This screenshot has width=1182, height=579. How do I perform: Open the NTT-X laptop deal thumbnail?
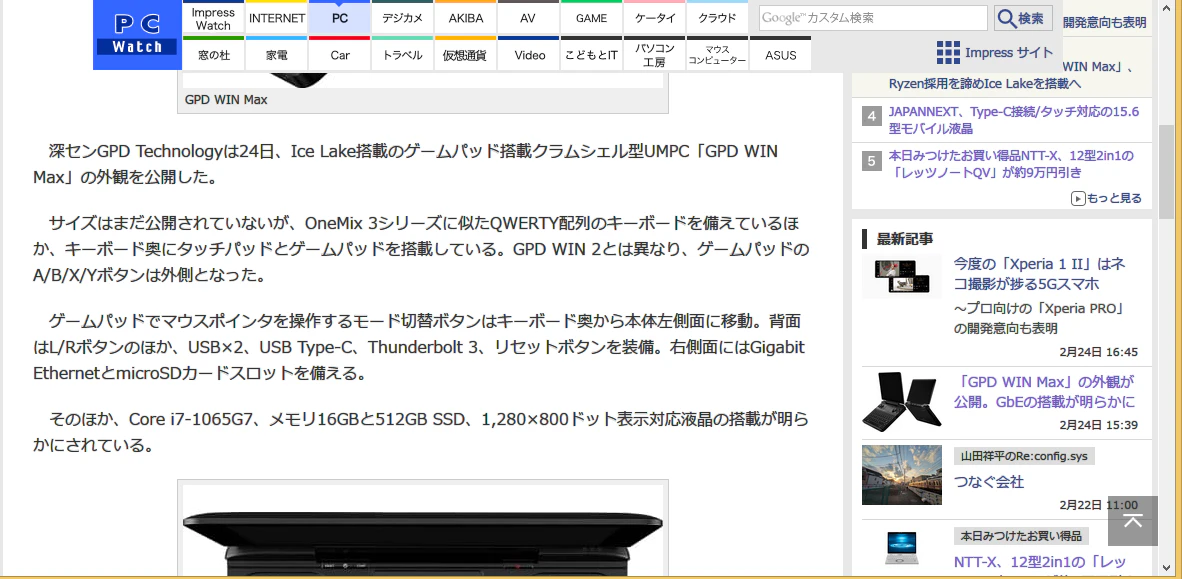coord(902,549)
